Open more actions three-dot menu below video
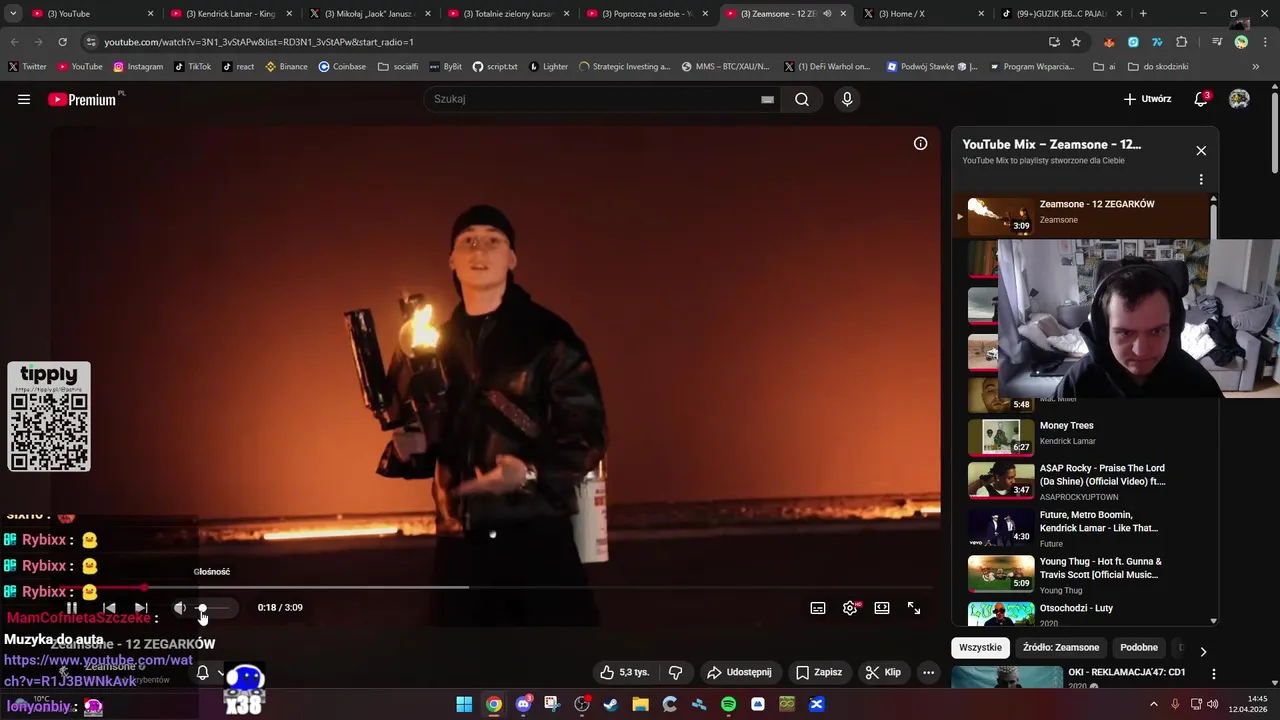1280x720 pixels. pyautogui.click(x=928, y=673)
